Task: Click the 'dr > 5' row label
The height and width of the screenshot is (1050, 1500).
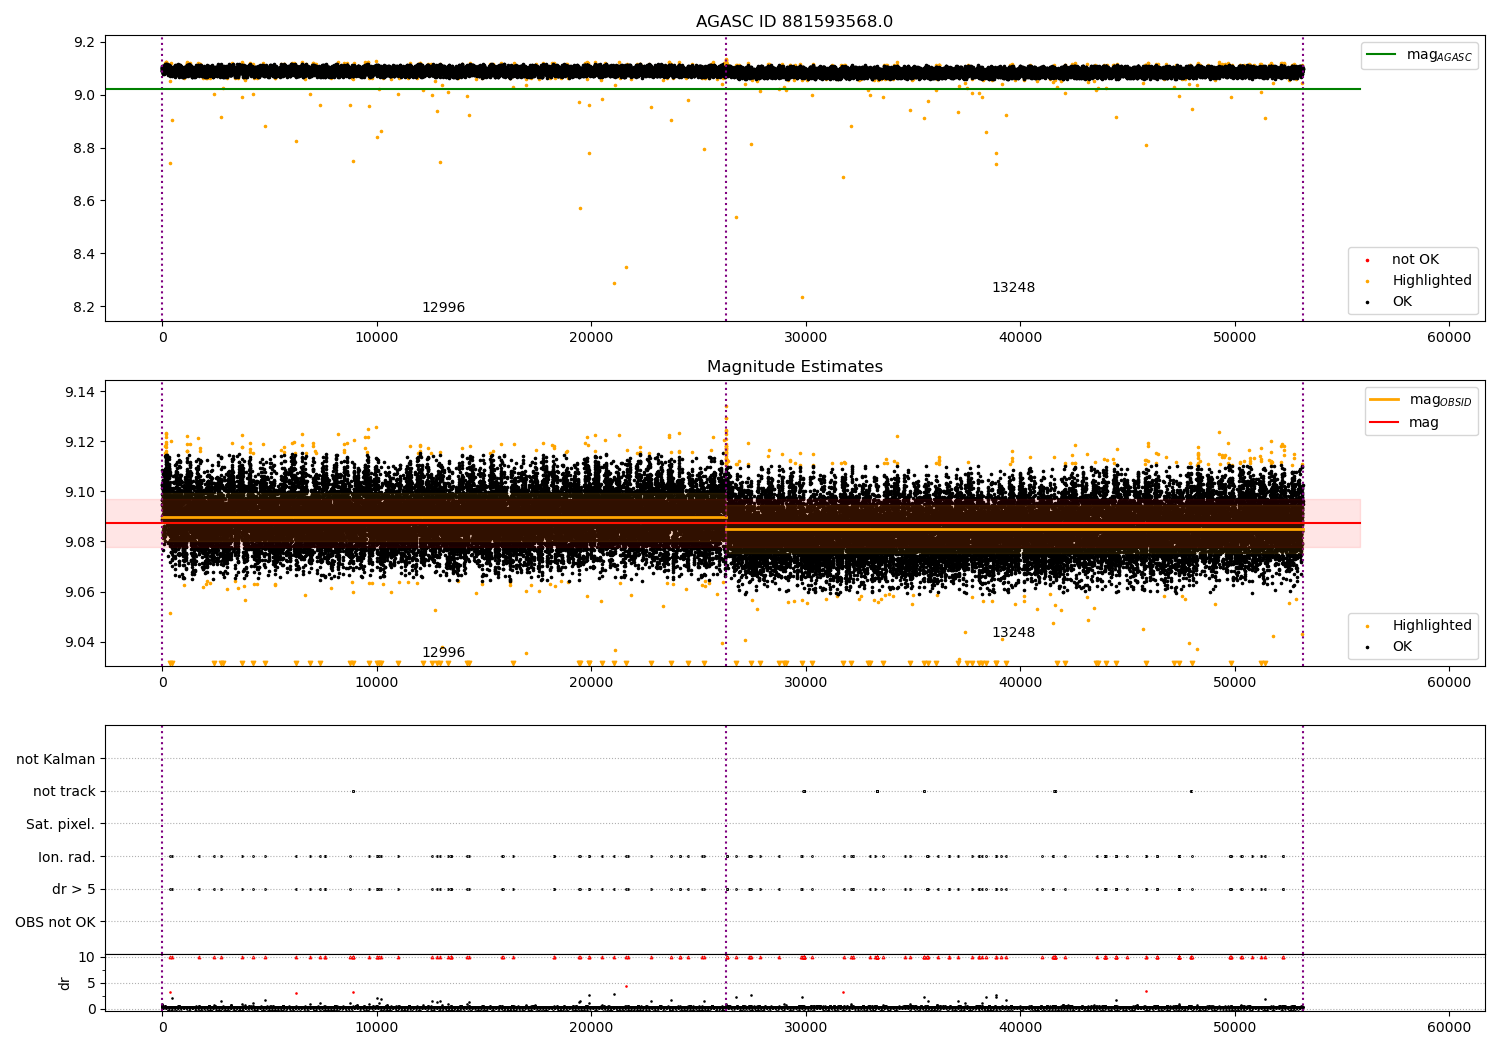Action: (74, 889)
